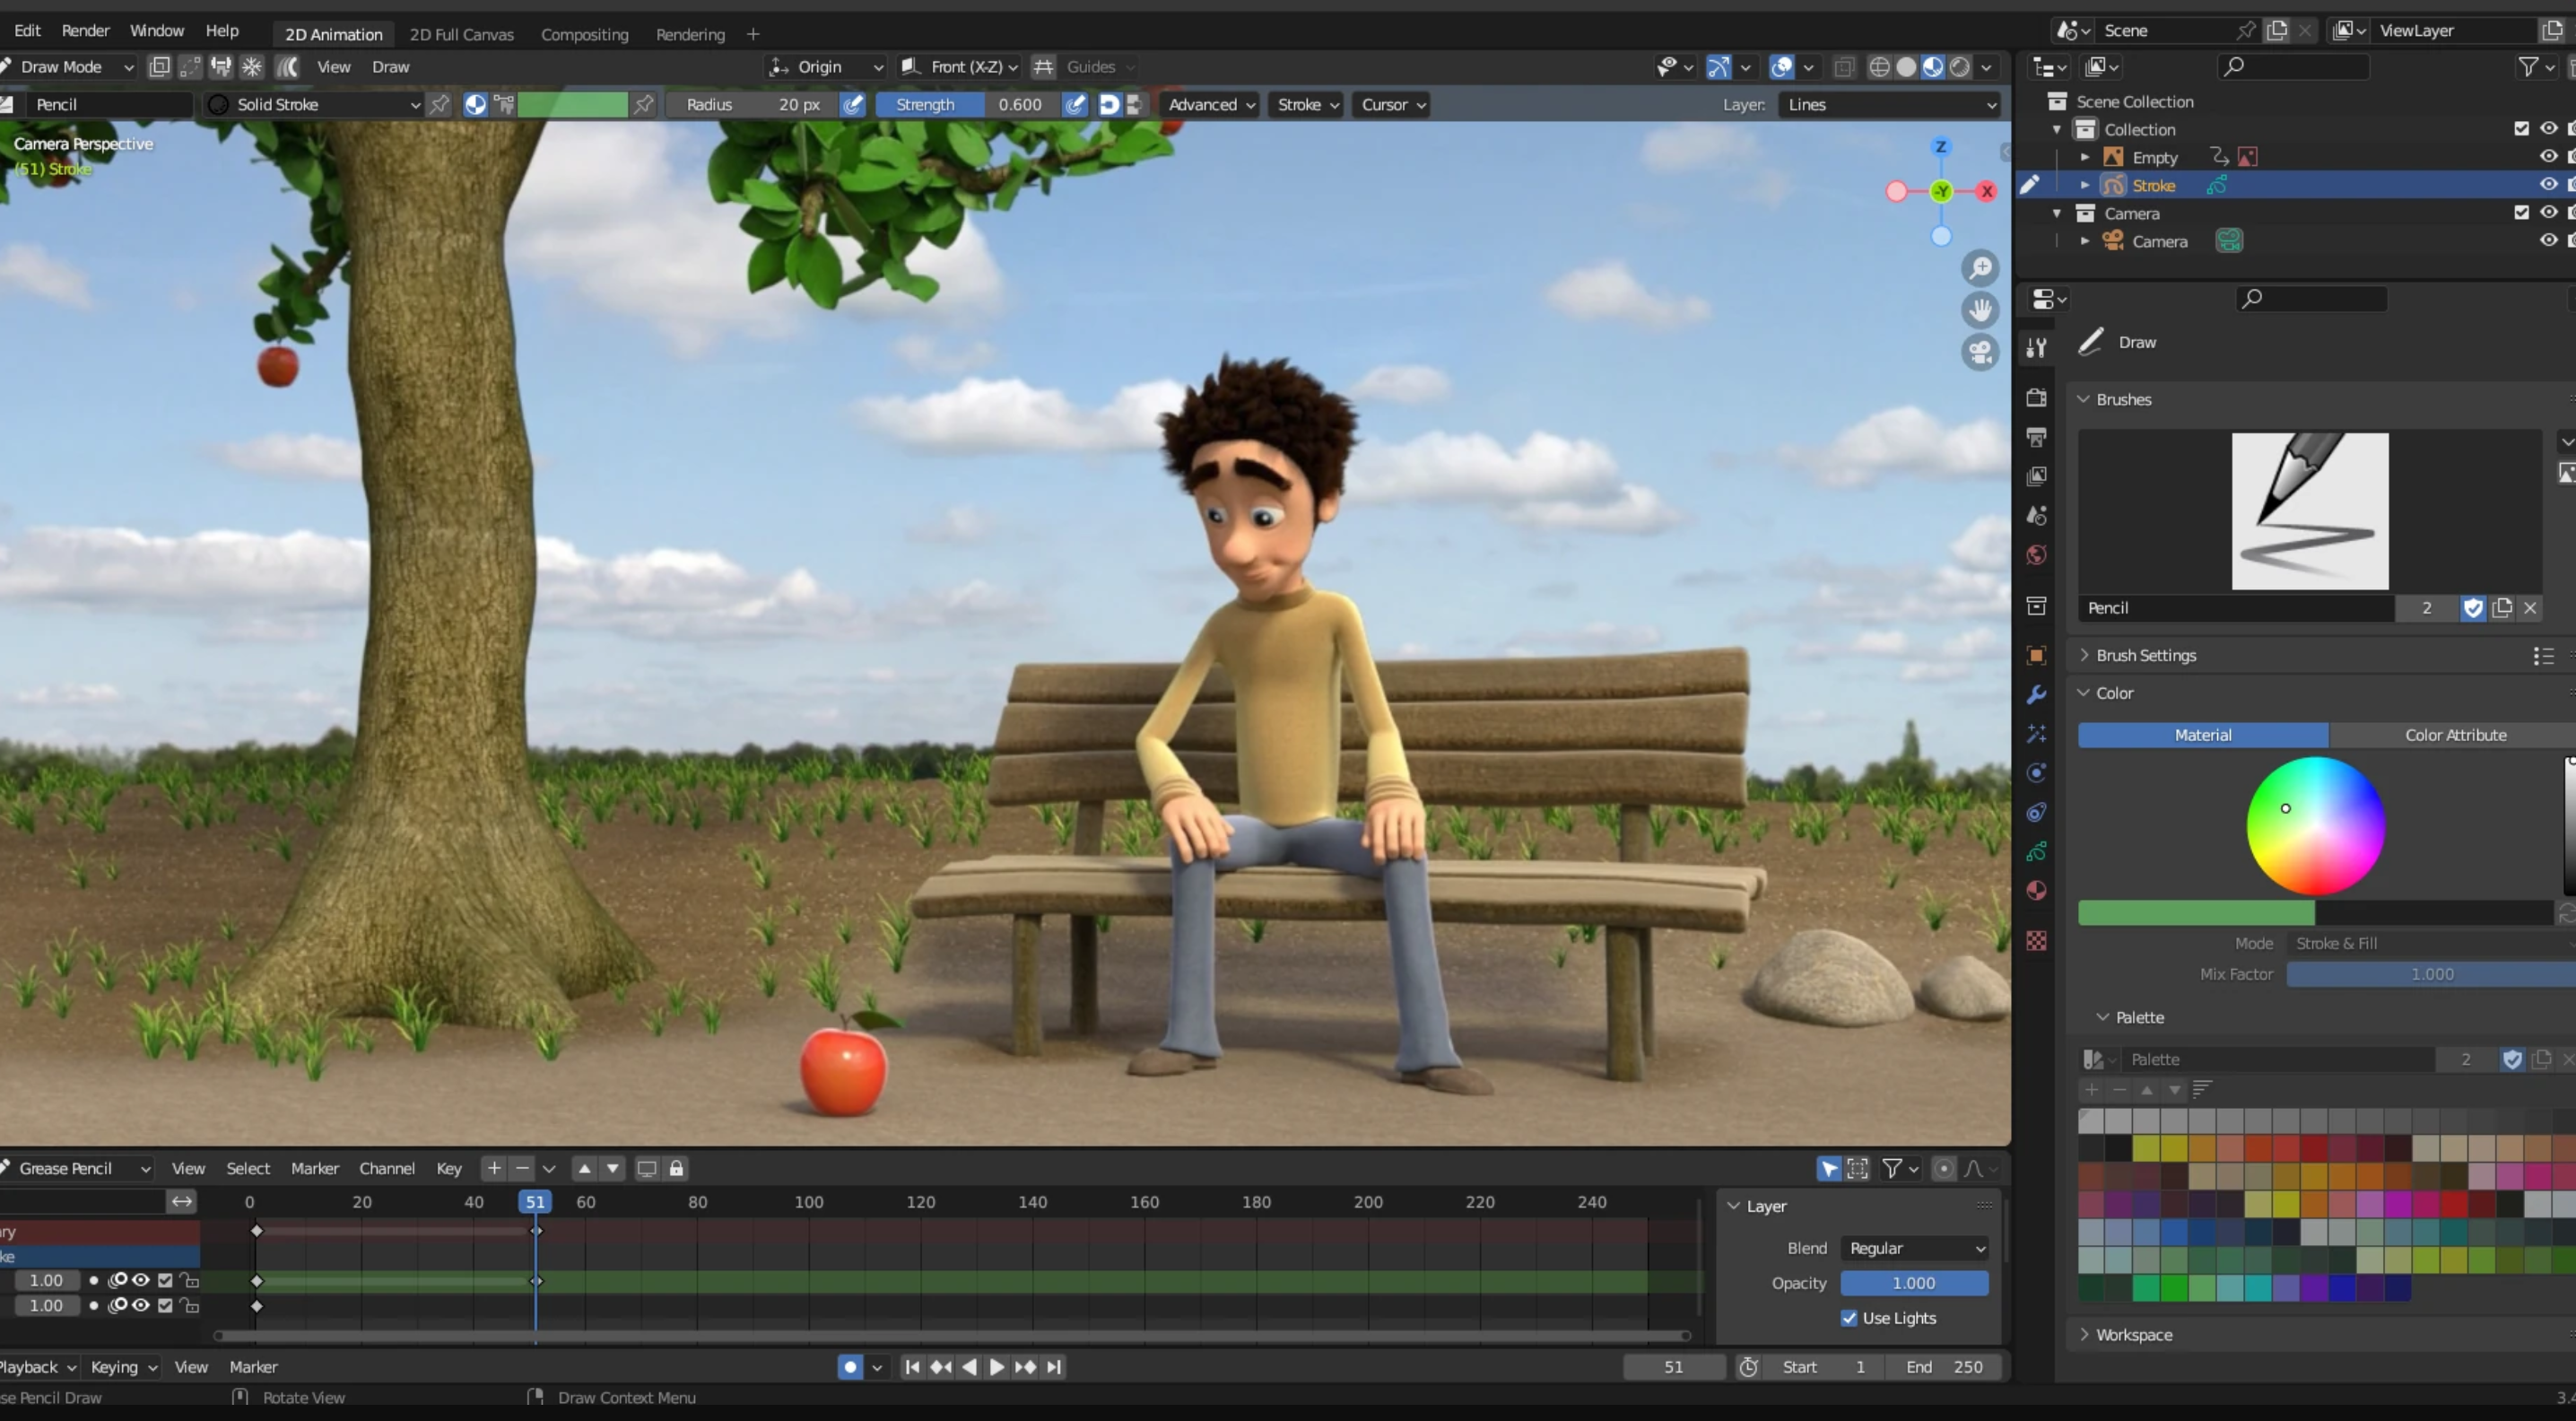This screenshot has height=1421, width=2576.
Task: Pick a color from the color wheel
Action: [x=2316, y=824]
